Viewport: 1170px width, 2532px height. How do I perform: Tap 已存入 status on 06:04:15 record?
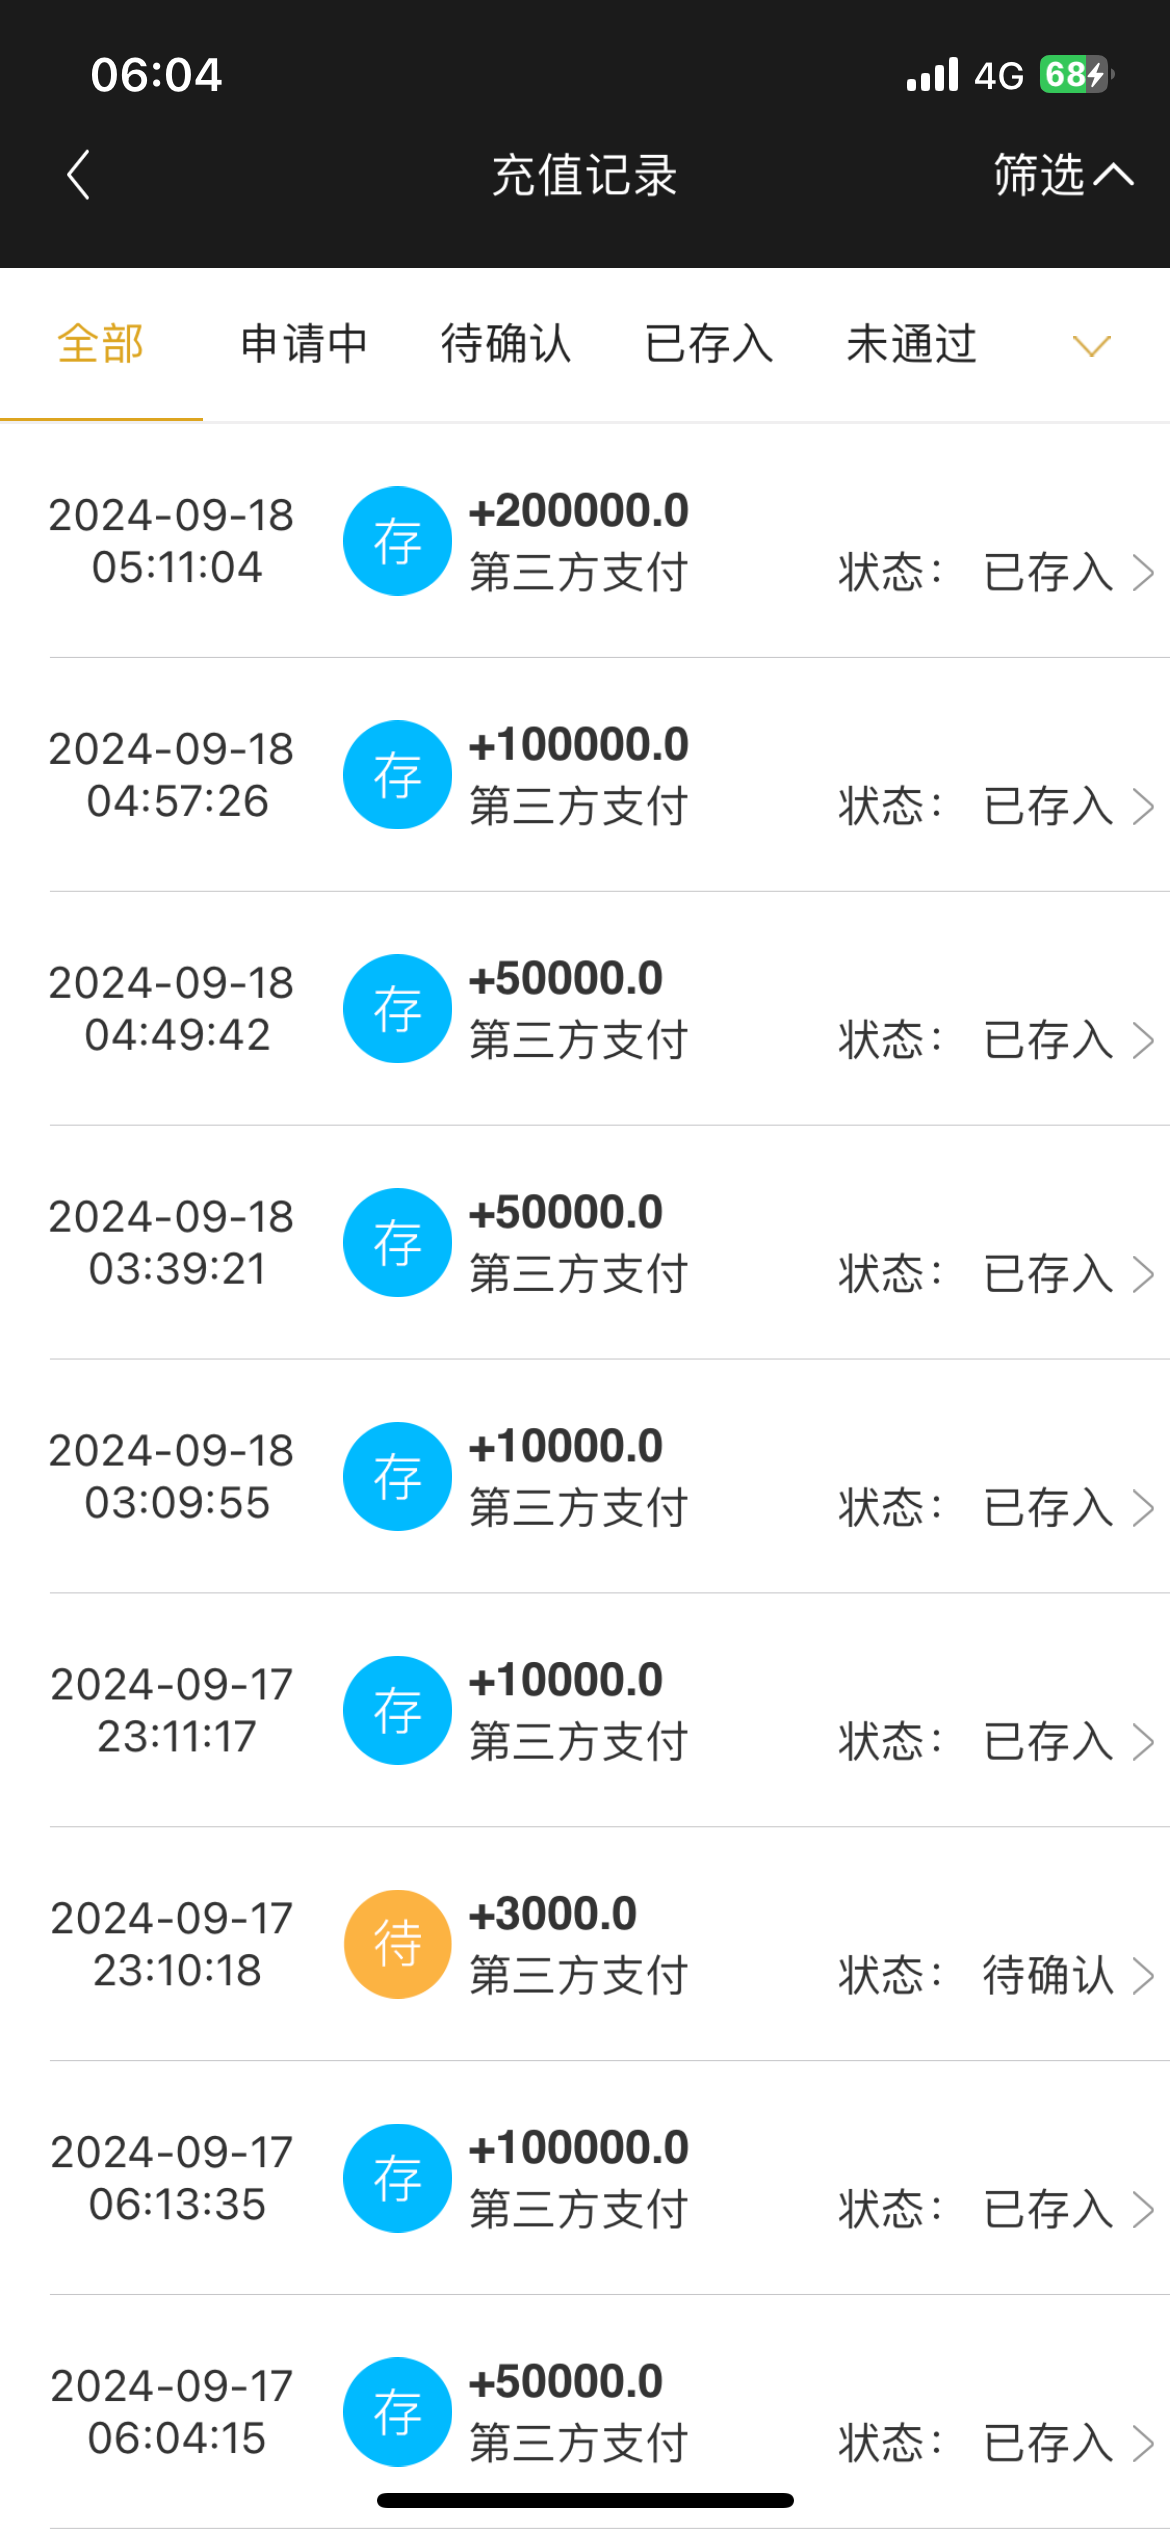(1048, 2443)
